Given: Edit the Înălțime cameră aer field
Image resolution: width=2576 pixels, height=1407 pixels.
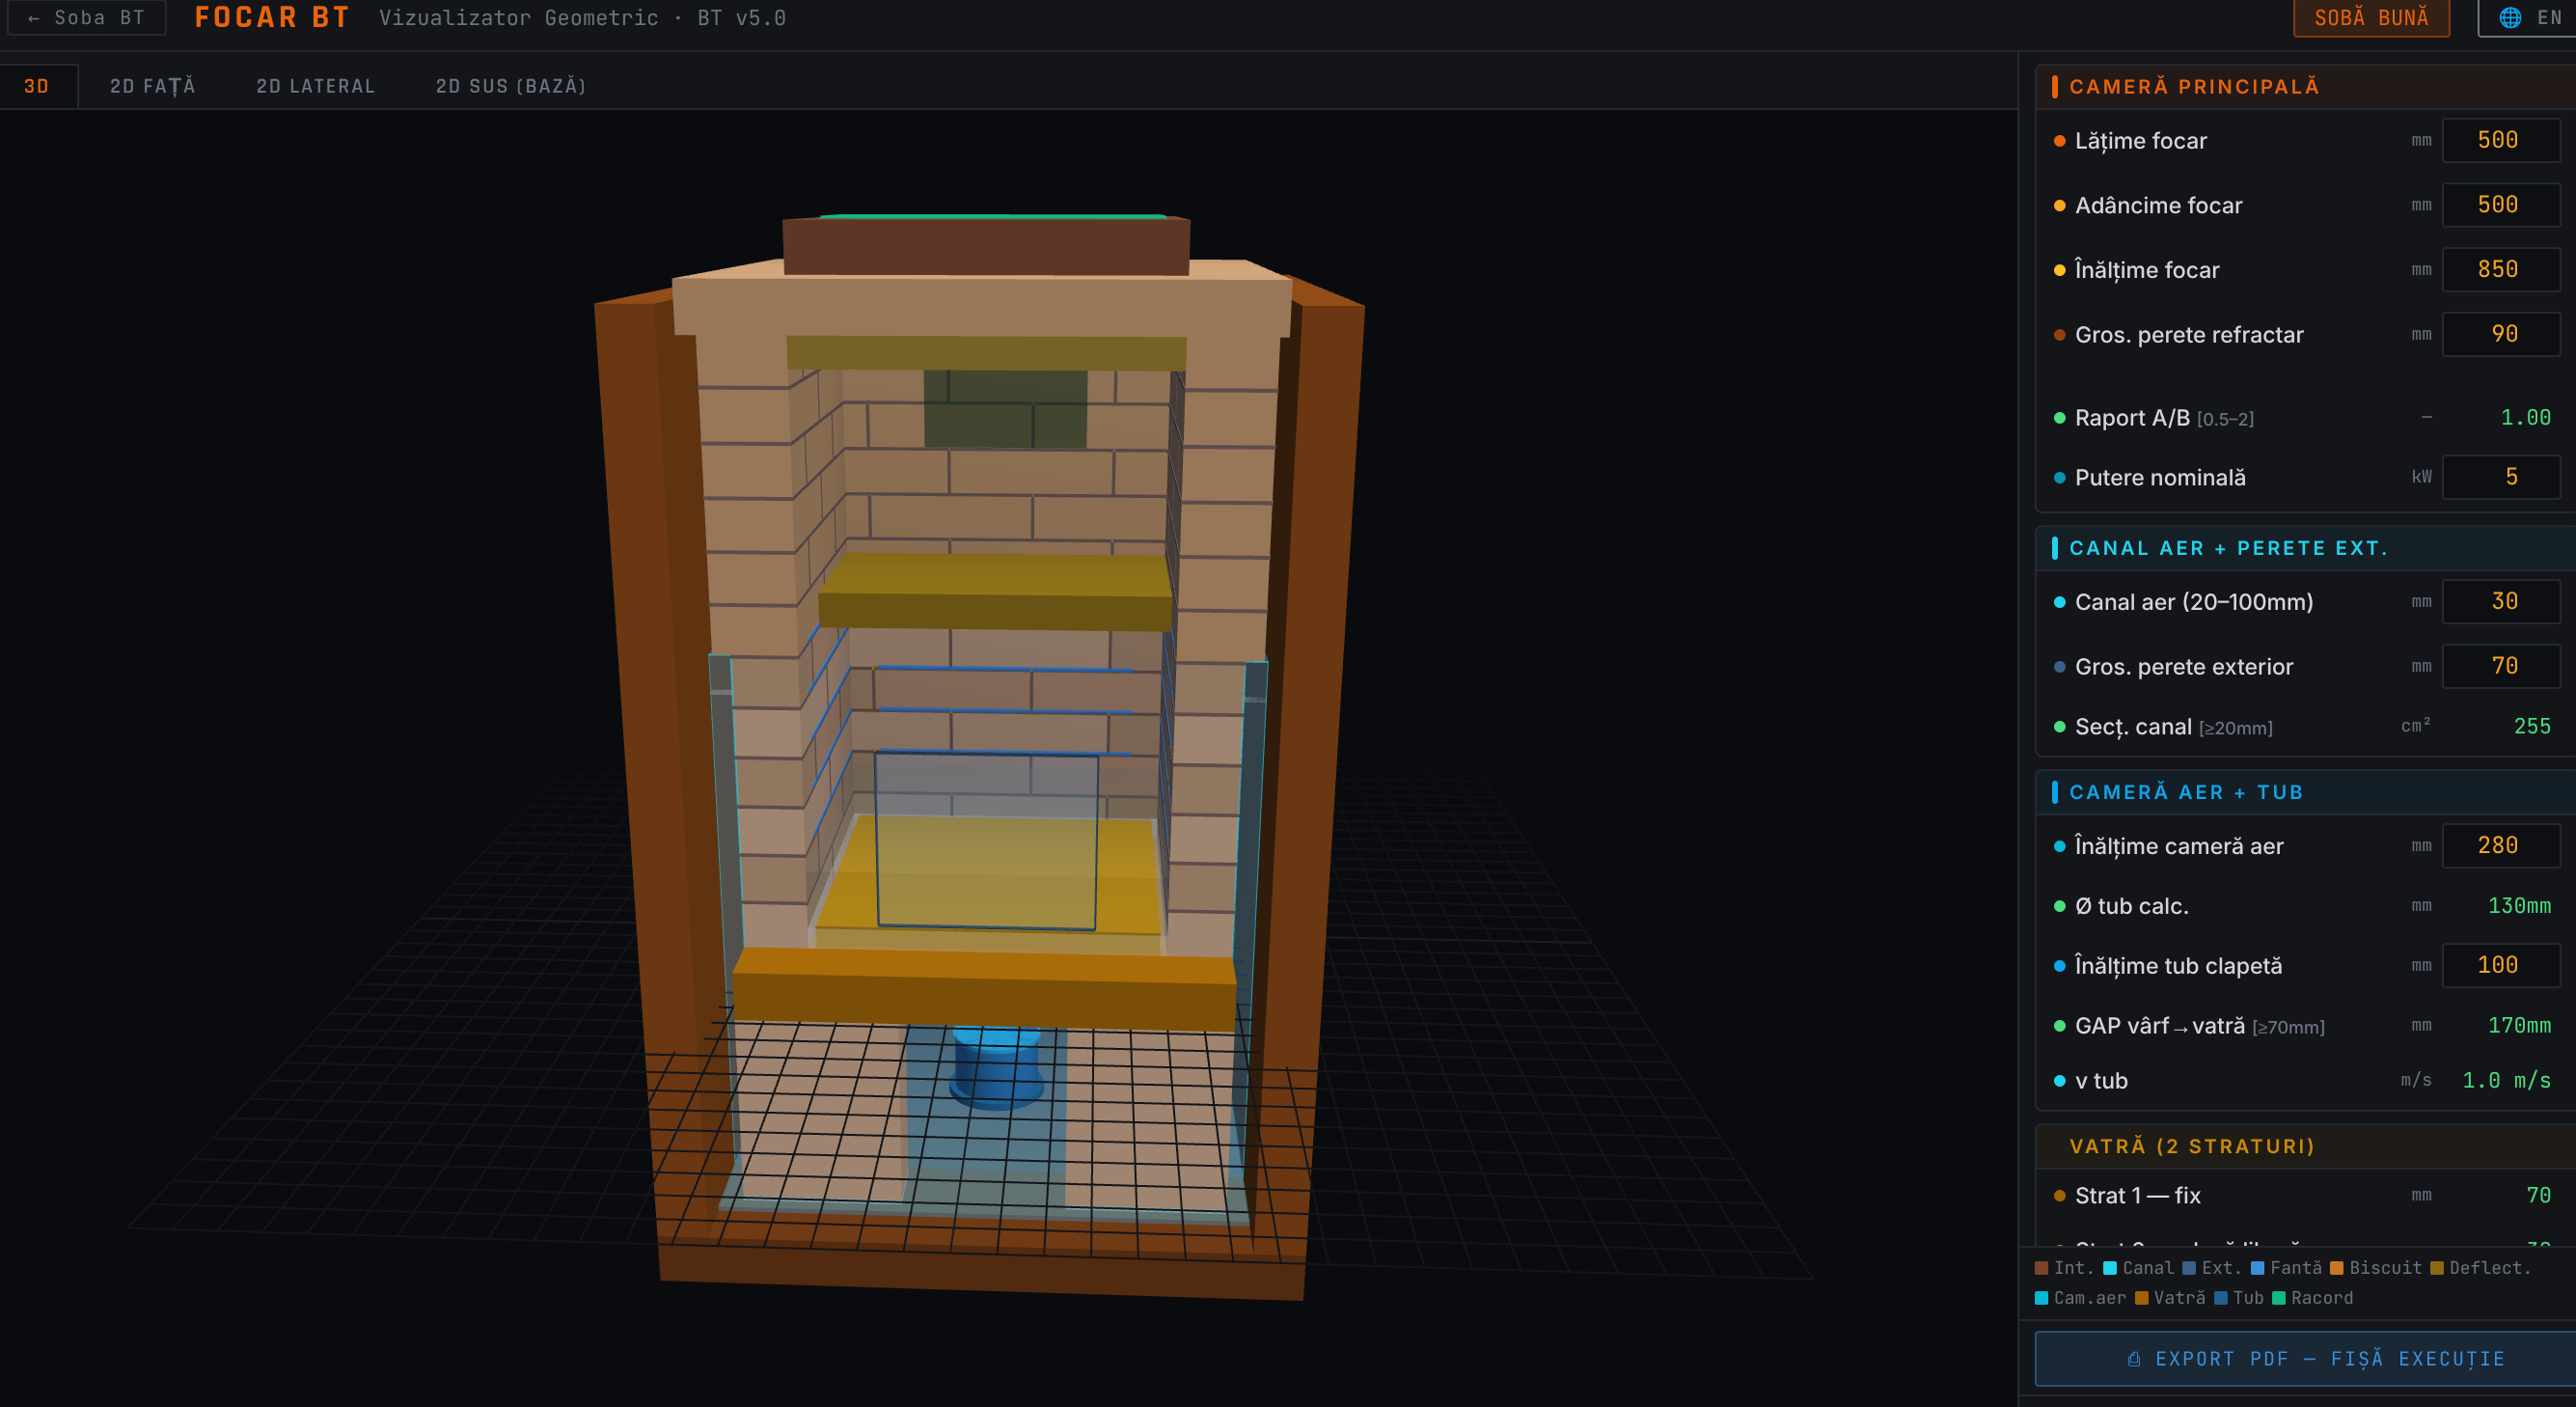Looking at the screenshot, I should pyautogui.click(x=2500, y=846).
